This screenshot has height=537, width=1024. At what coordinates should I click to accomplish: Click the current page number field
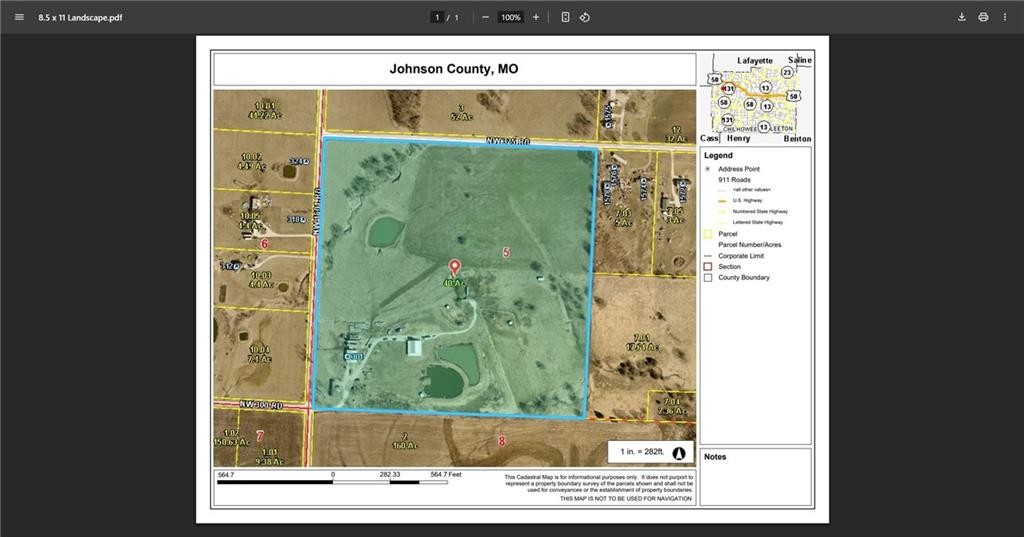tap(437, 17)
